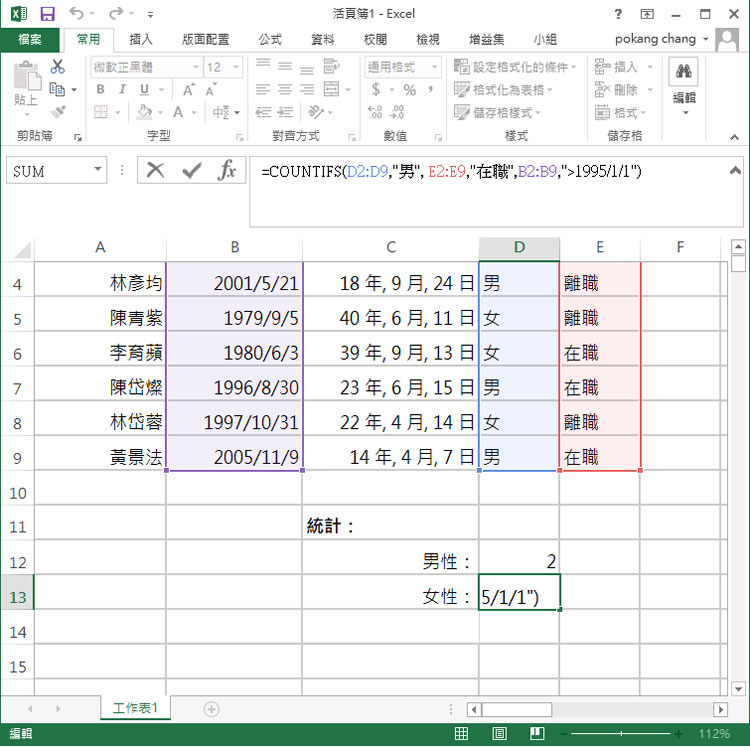Expand the Name Box dropdown showing SUM
Viewport: 750px width, 747px height.
pos(98,171)
